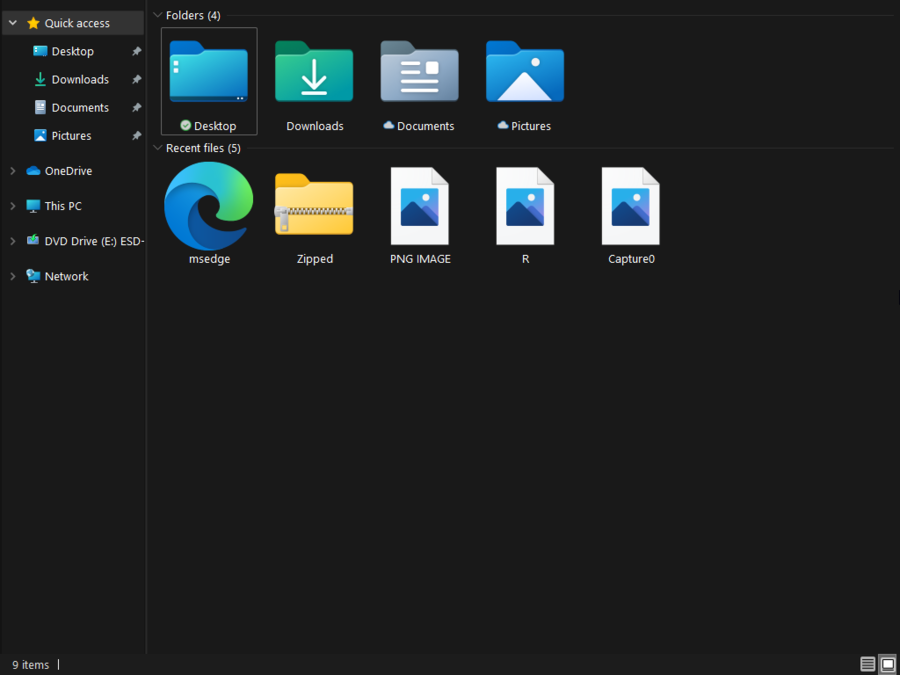Open the Desktop folder icon in Folders section
The height and width of the screenshot is (675, 900).
(x=208, y=73)
